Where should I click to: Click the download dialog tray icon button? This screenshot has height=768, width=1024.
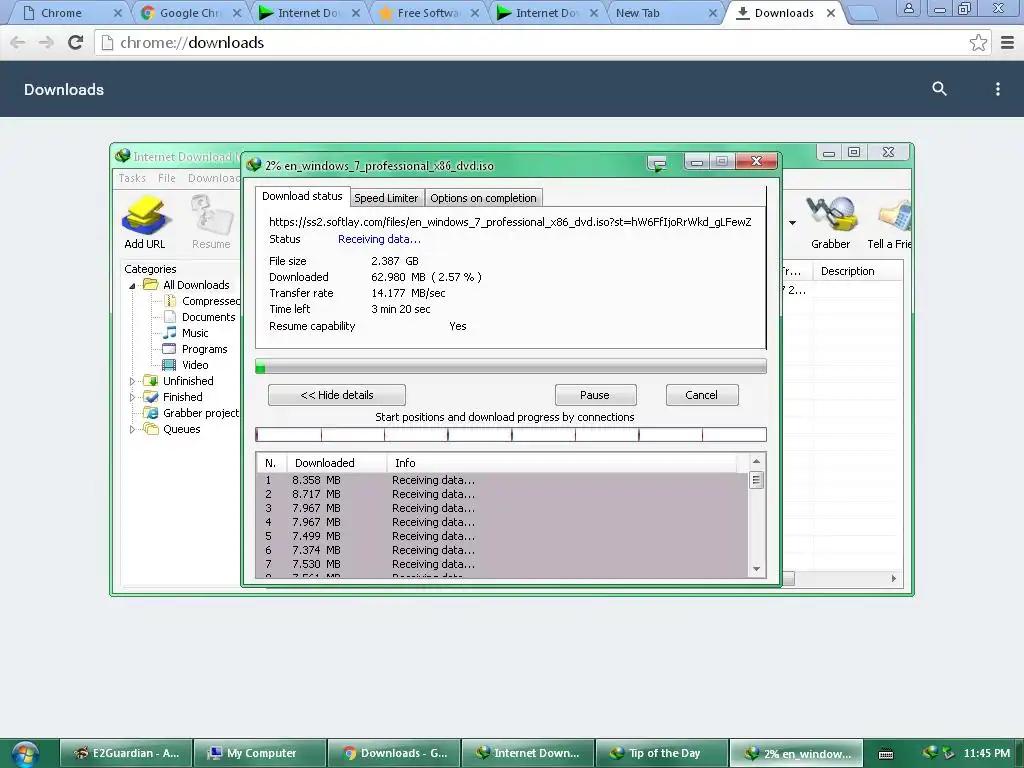[x=657, y=163]
